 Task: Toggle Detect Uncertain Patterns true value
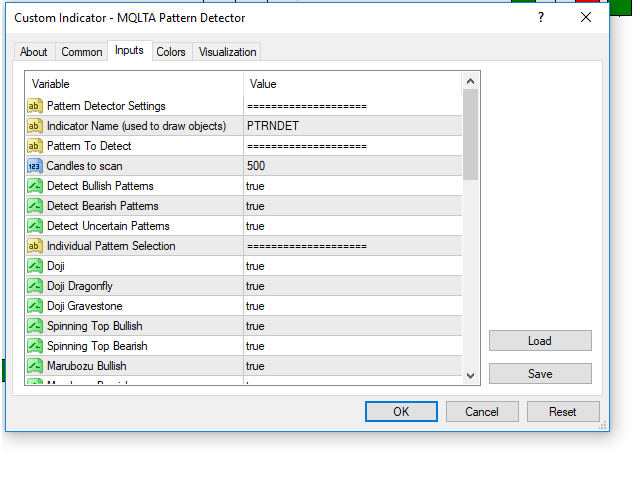click(x=353, y=226)
